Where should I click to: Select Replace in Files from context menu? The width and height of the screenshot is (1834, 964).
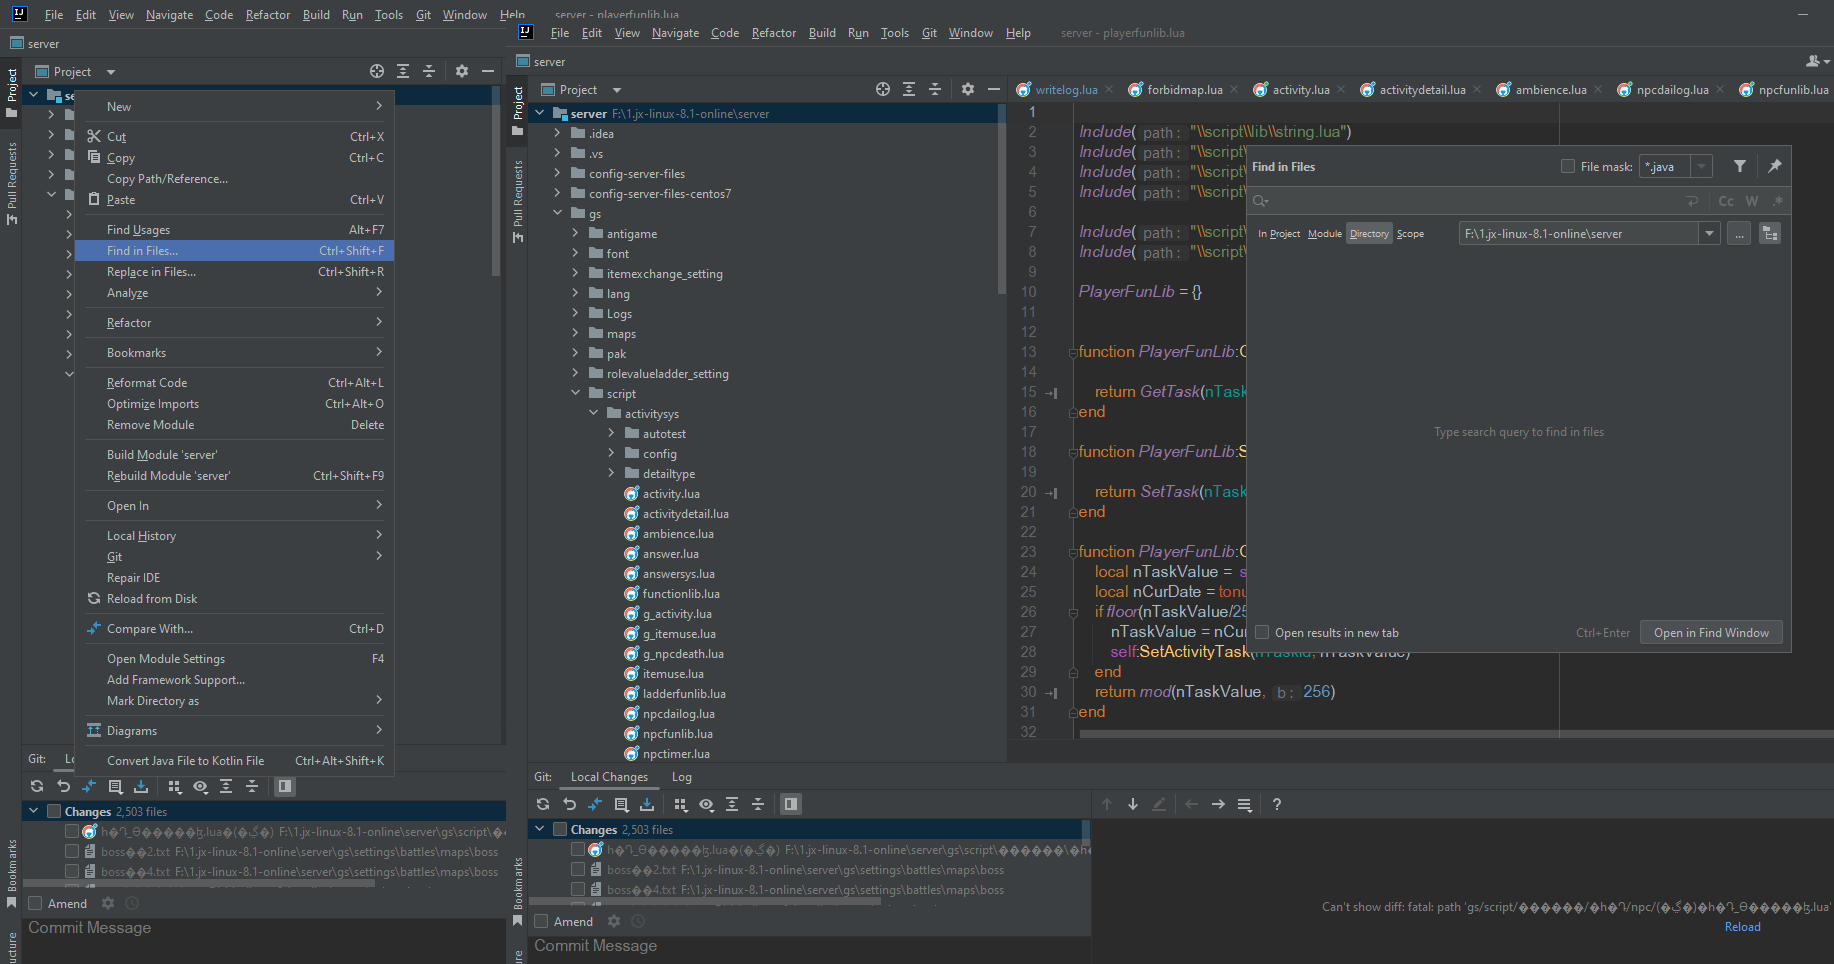(151, 272)
